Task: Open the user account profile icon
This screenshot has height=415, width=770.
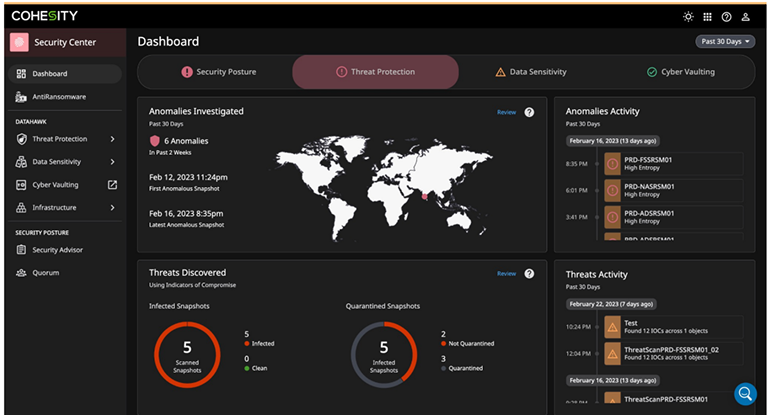Action: click(x=745, y=17)
